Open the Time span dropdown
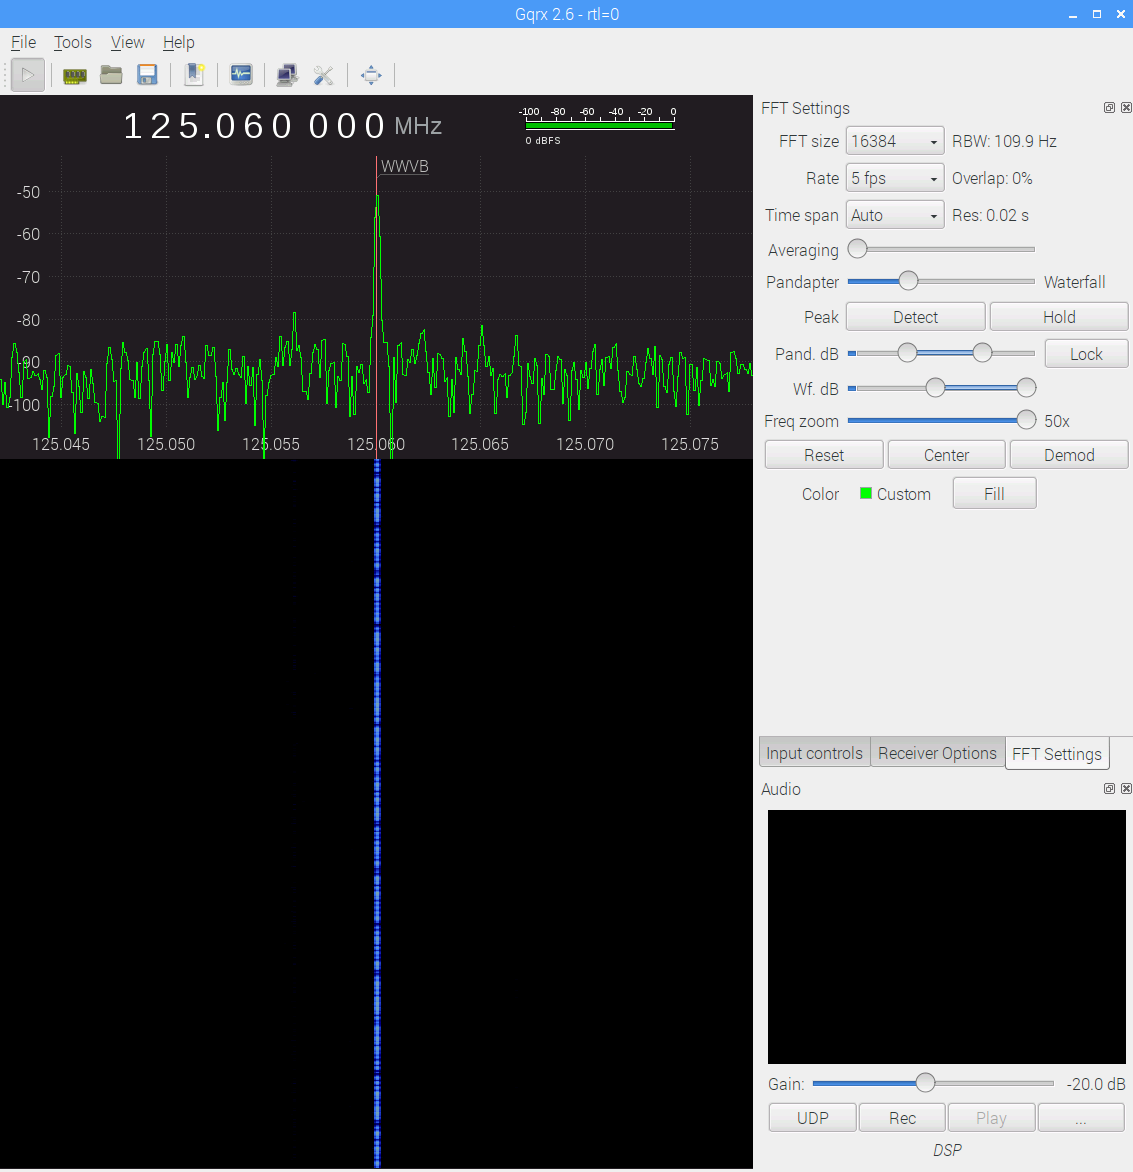Viewport: 1133px width, 1172px height. (x=894, y=216)
